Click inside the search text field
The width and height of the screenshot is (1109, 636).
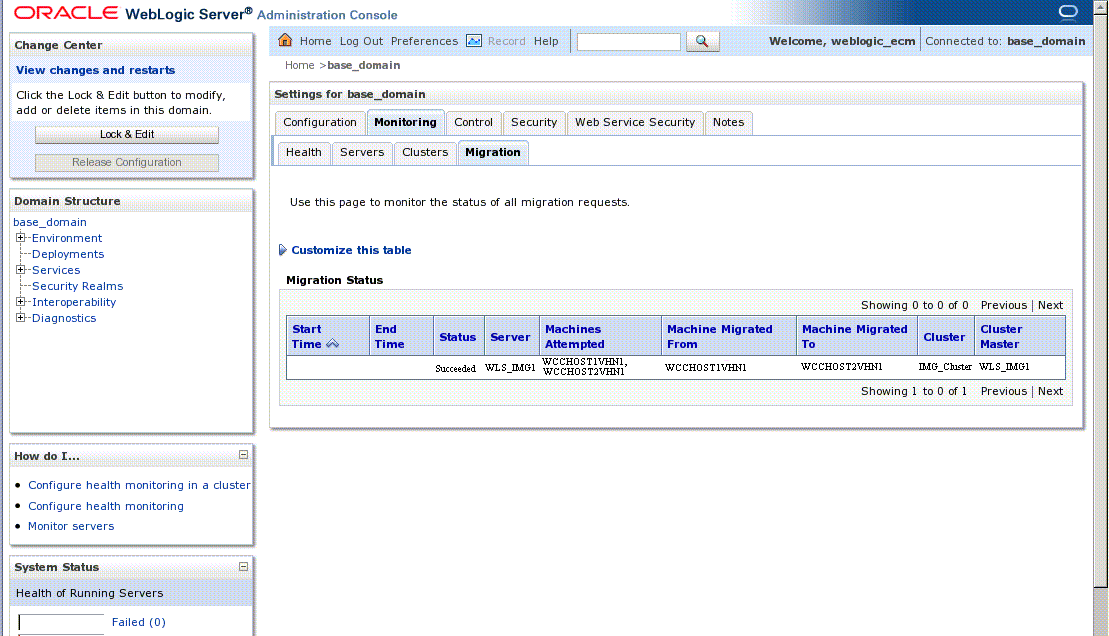[629, 42]
